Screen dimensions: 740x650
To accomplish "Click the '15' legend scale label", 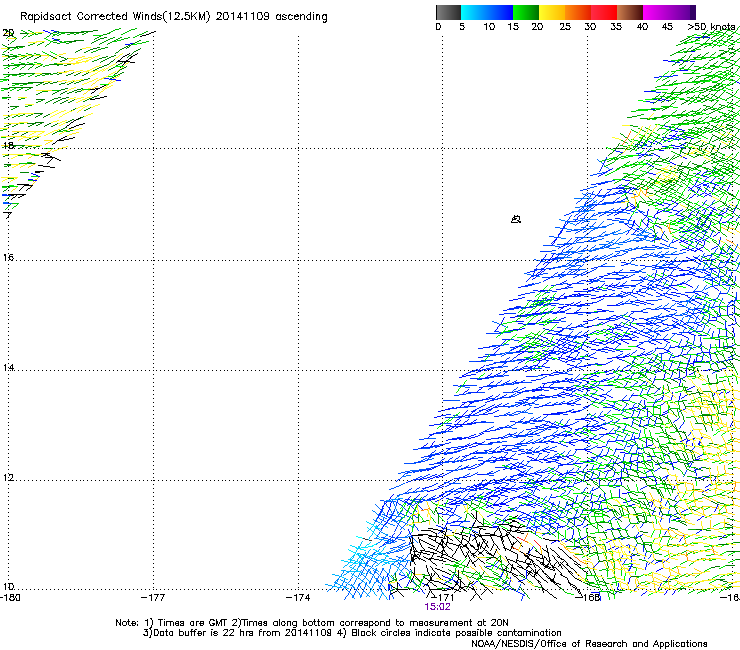I will 513,27.
